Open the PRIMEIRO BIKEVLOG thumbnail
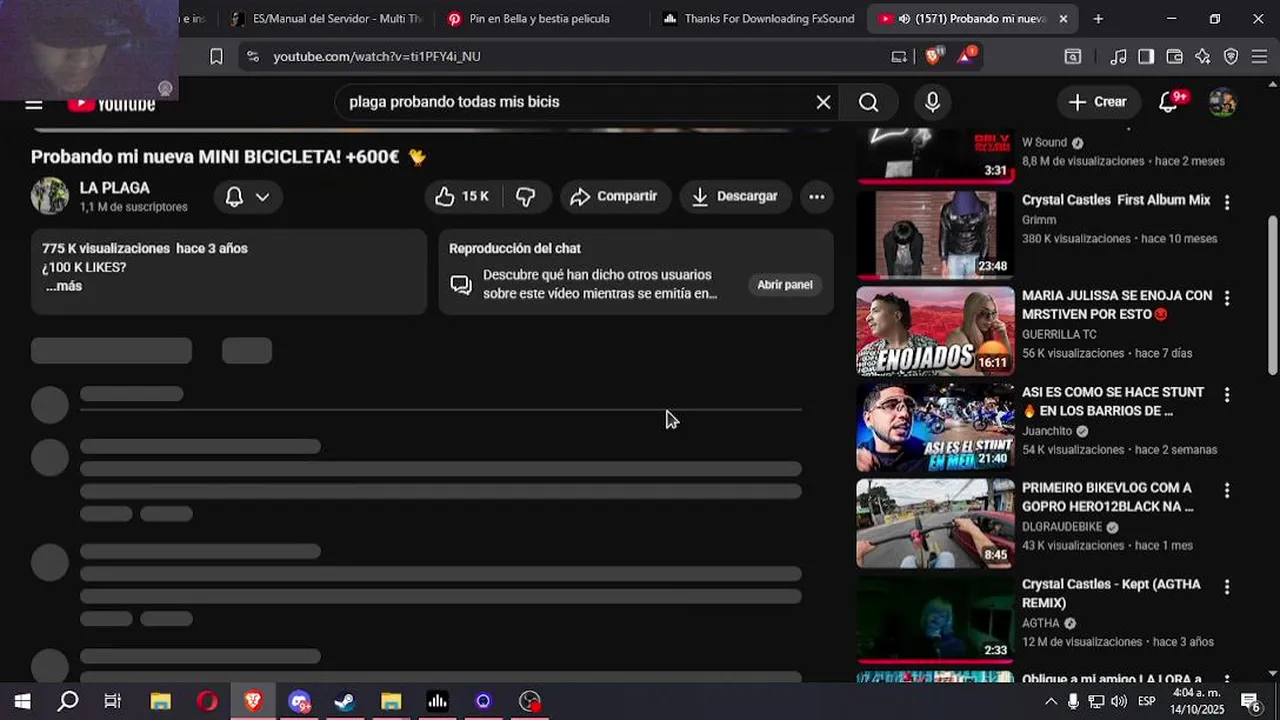This screenshot has height=720, width=1280. coord(935,523)
